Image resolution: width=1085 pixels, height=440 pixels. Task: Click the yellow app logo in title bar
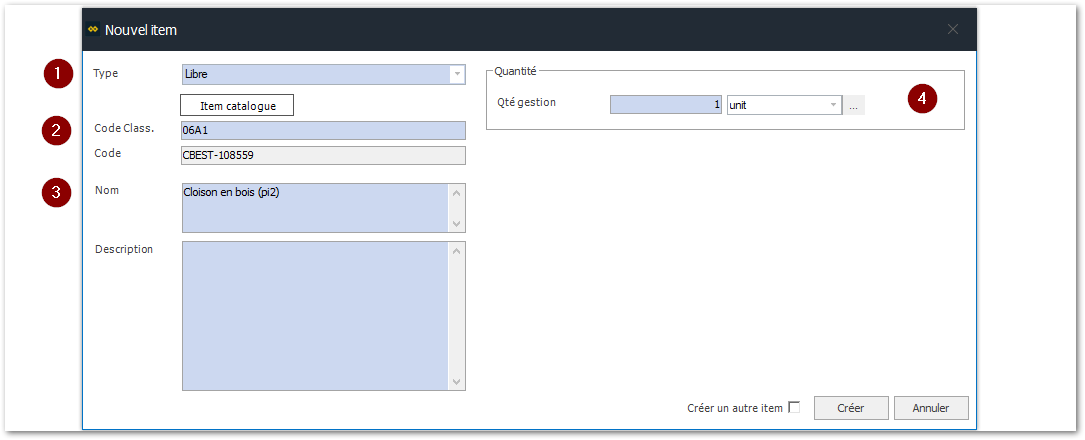(x=94, y=30)
